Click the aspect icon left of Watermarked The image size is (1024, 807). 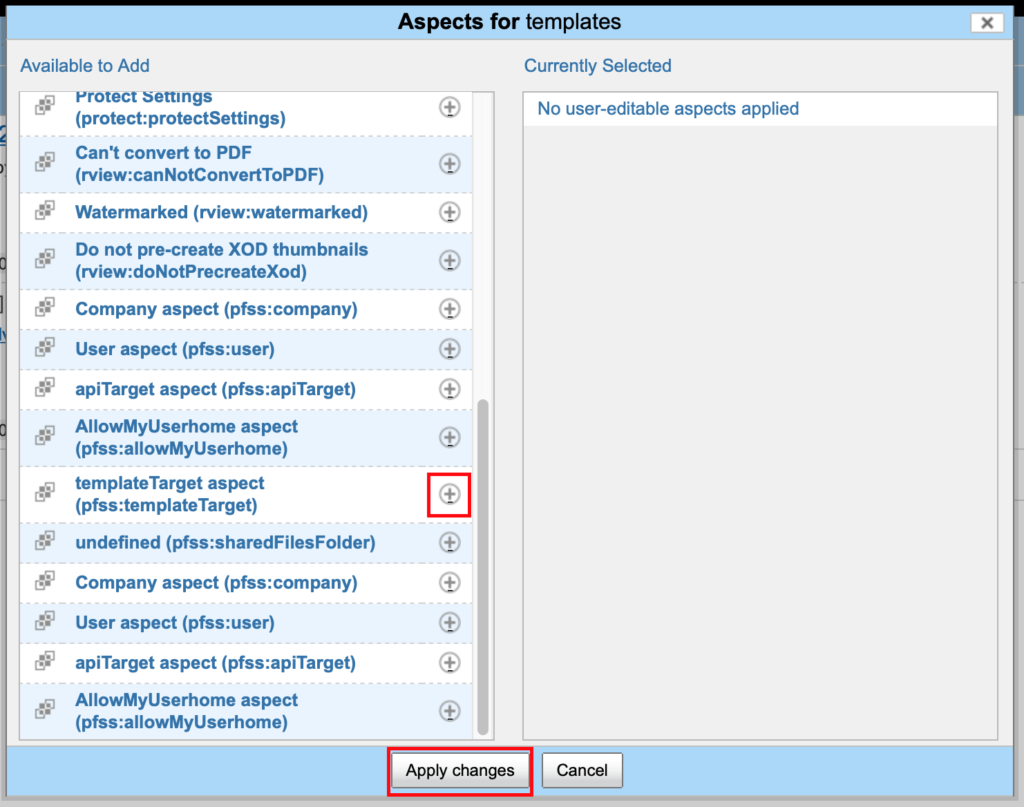point(45,212)
